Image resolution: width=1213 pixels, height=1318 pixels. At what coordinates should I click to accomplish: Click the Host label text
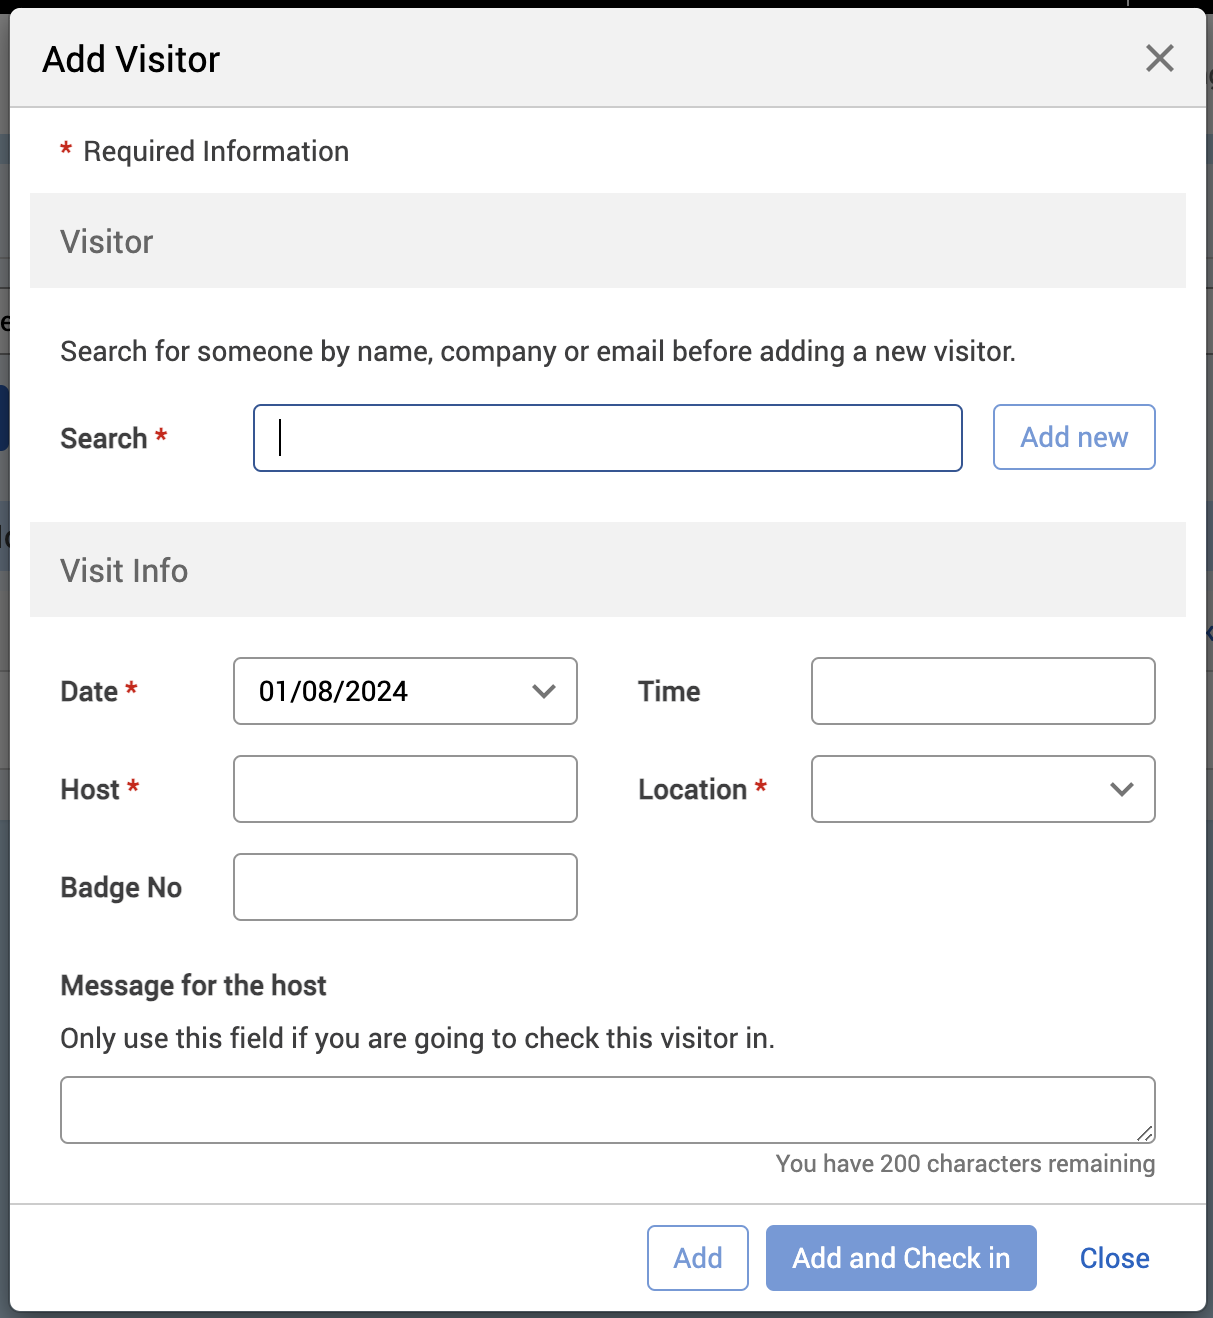click(x=90, y=789)
